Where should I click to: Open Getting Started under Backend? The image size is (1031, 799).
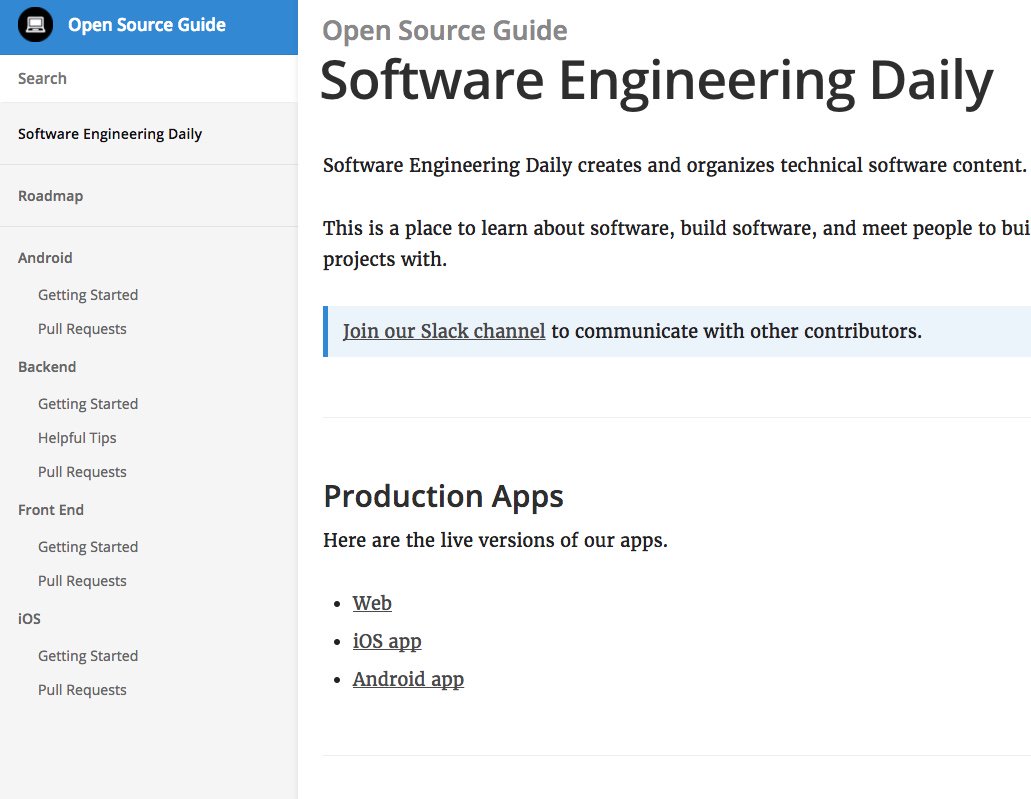click(x=88, y=404)
